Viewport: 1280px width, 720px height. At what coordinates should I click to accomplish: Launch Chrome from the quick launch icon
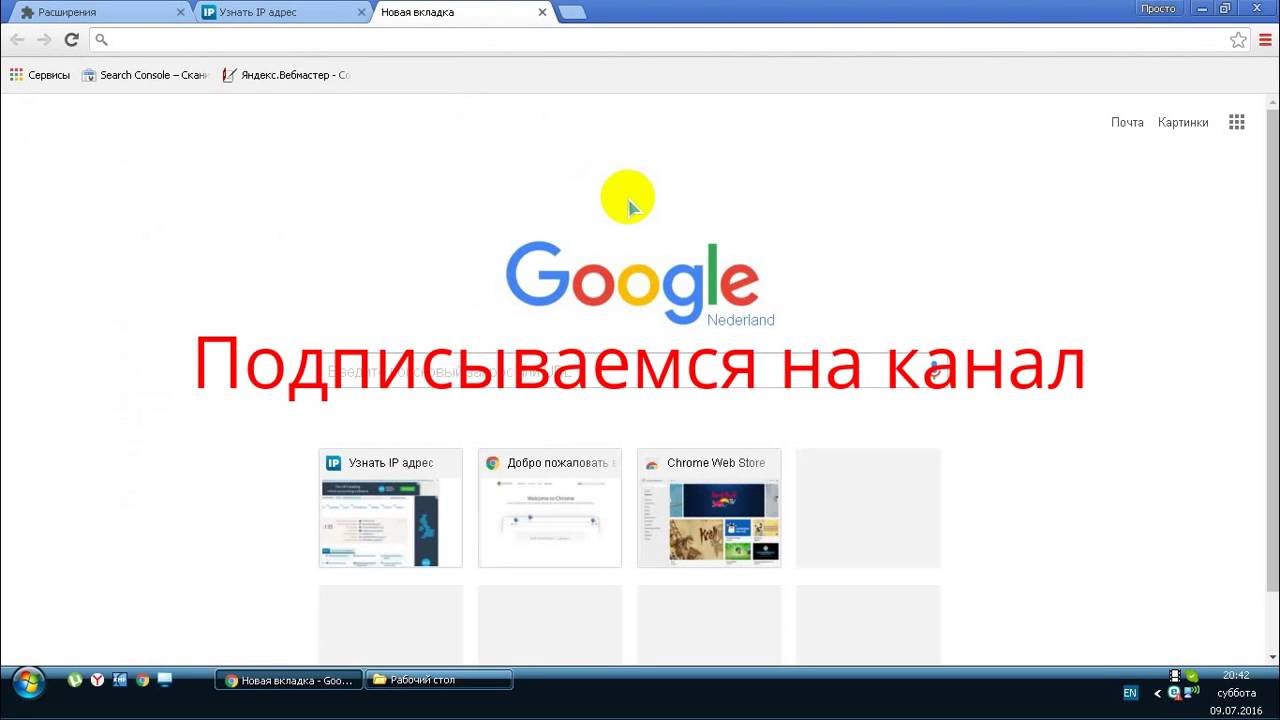tap(142, 680)
